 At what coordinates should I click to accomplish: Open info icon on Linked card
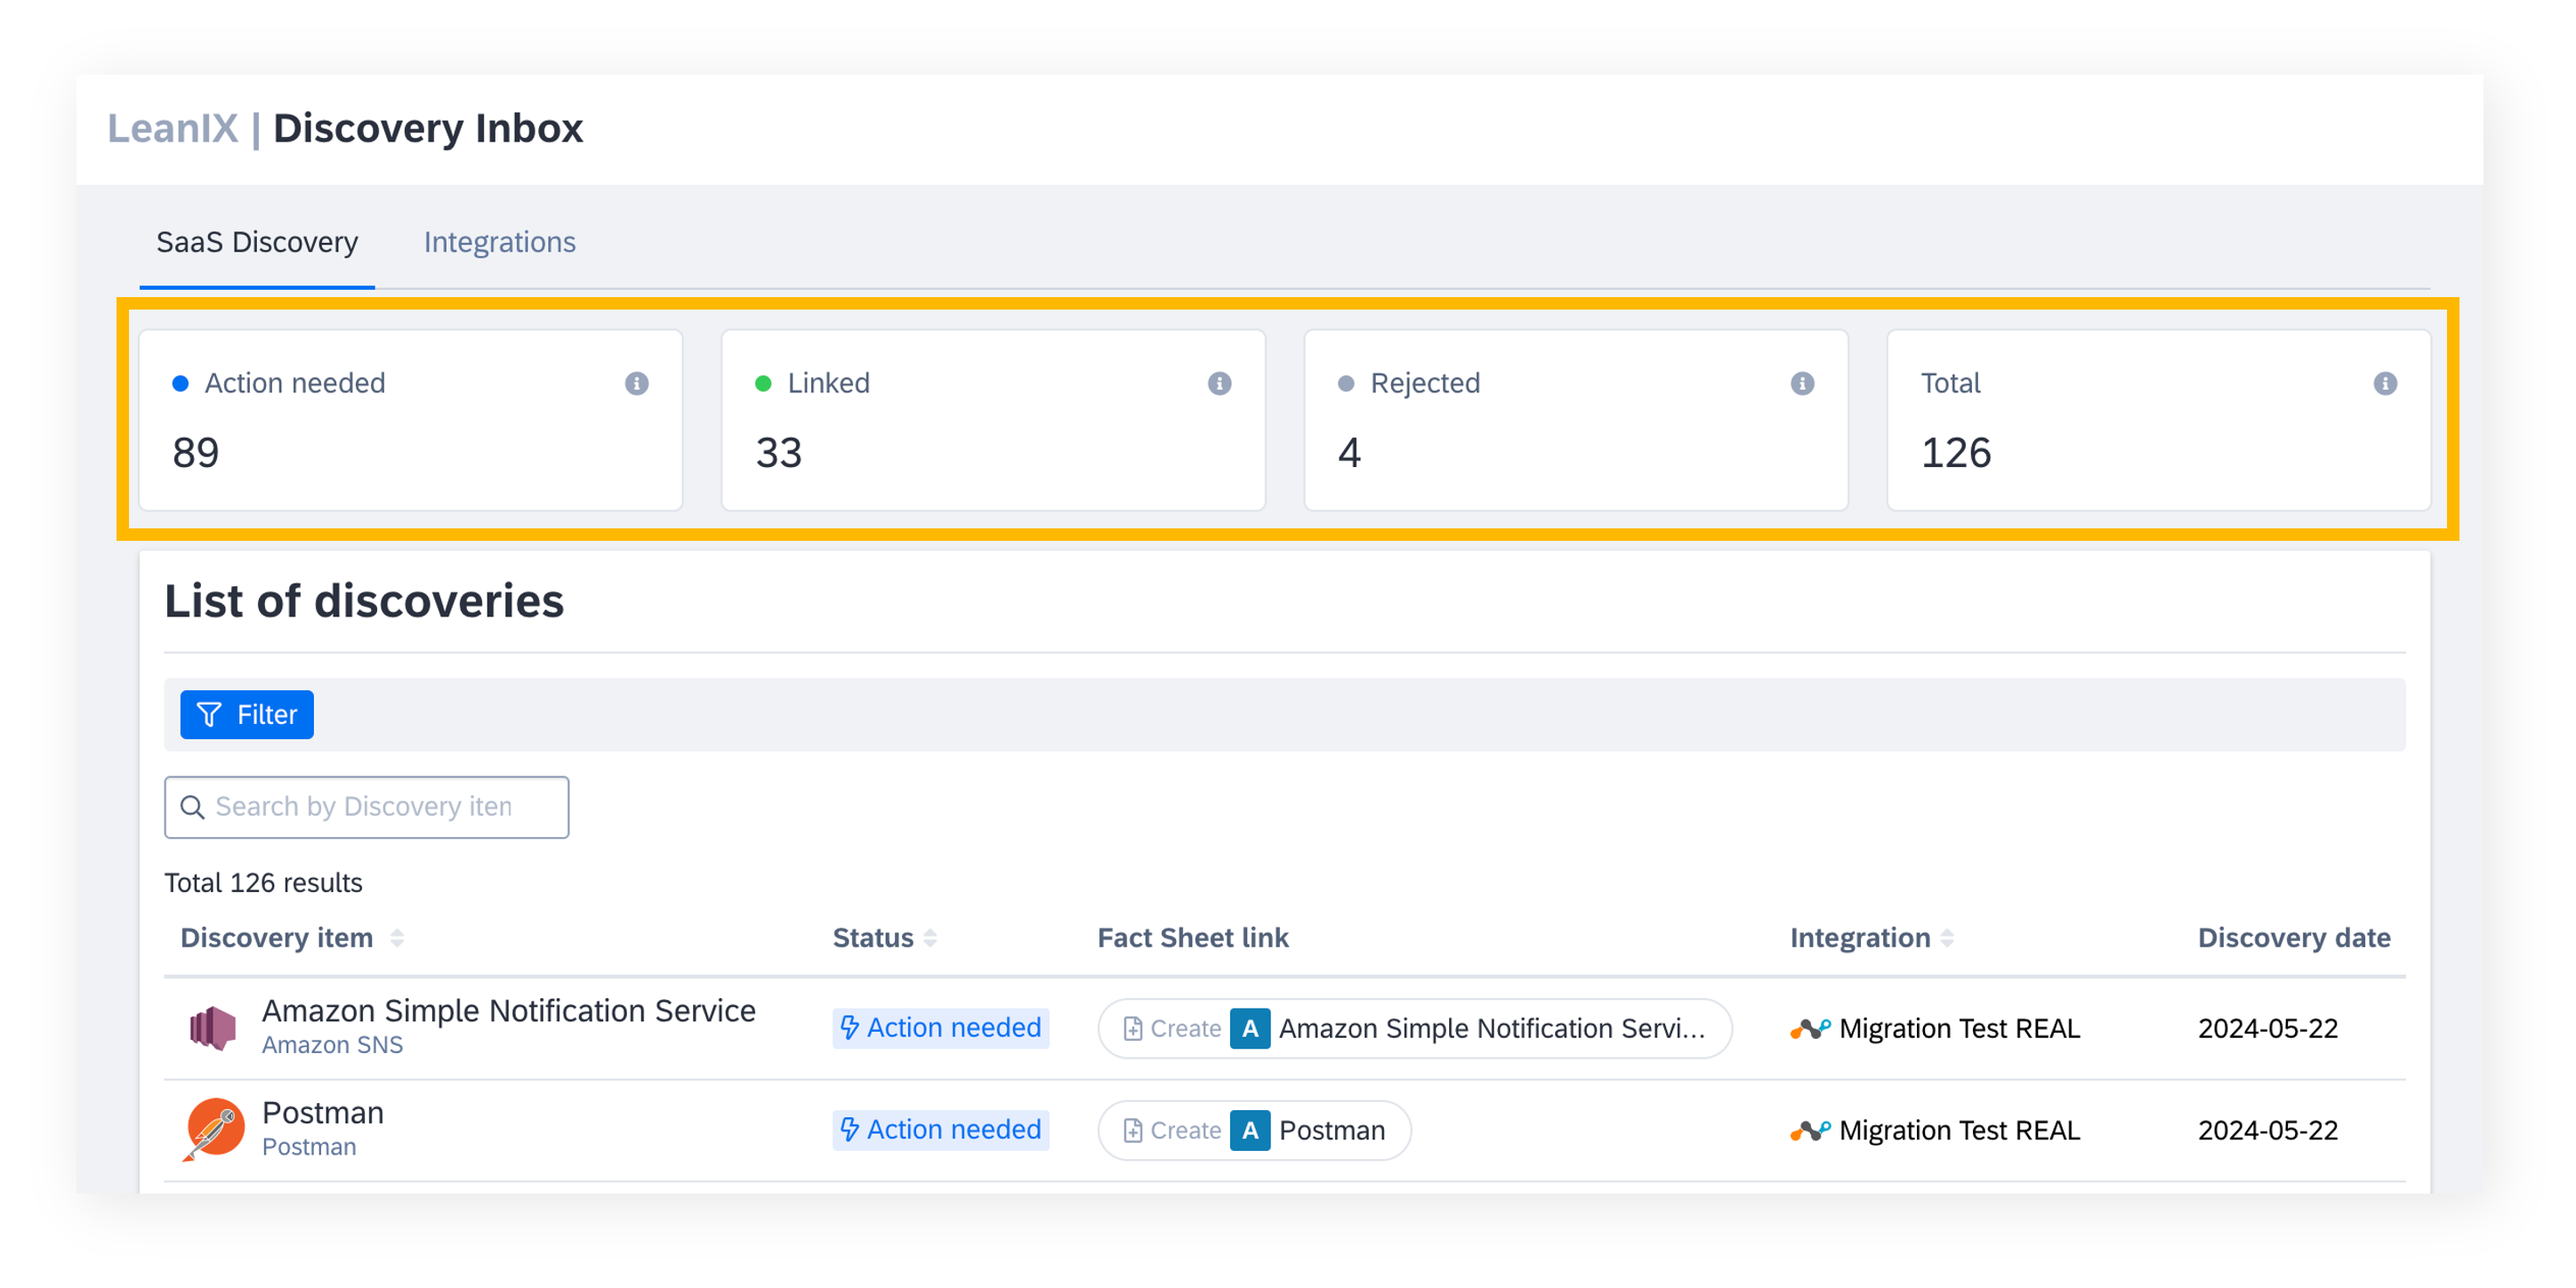(x=1219, y=383)
